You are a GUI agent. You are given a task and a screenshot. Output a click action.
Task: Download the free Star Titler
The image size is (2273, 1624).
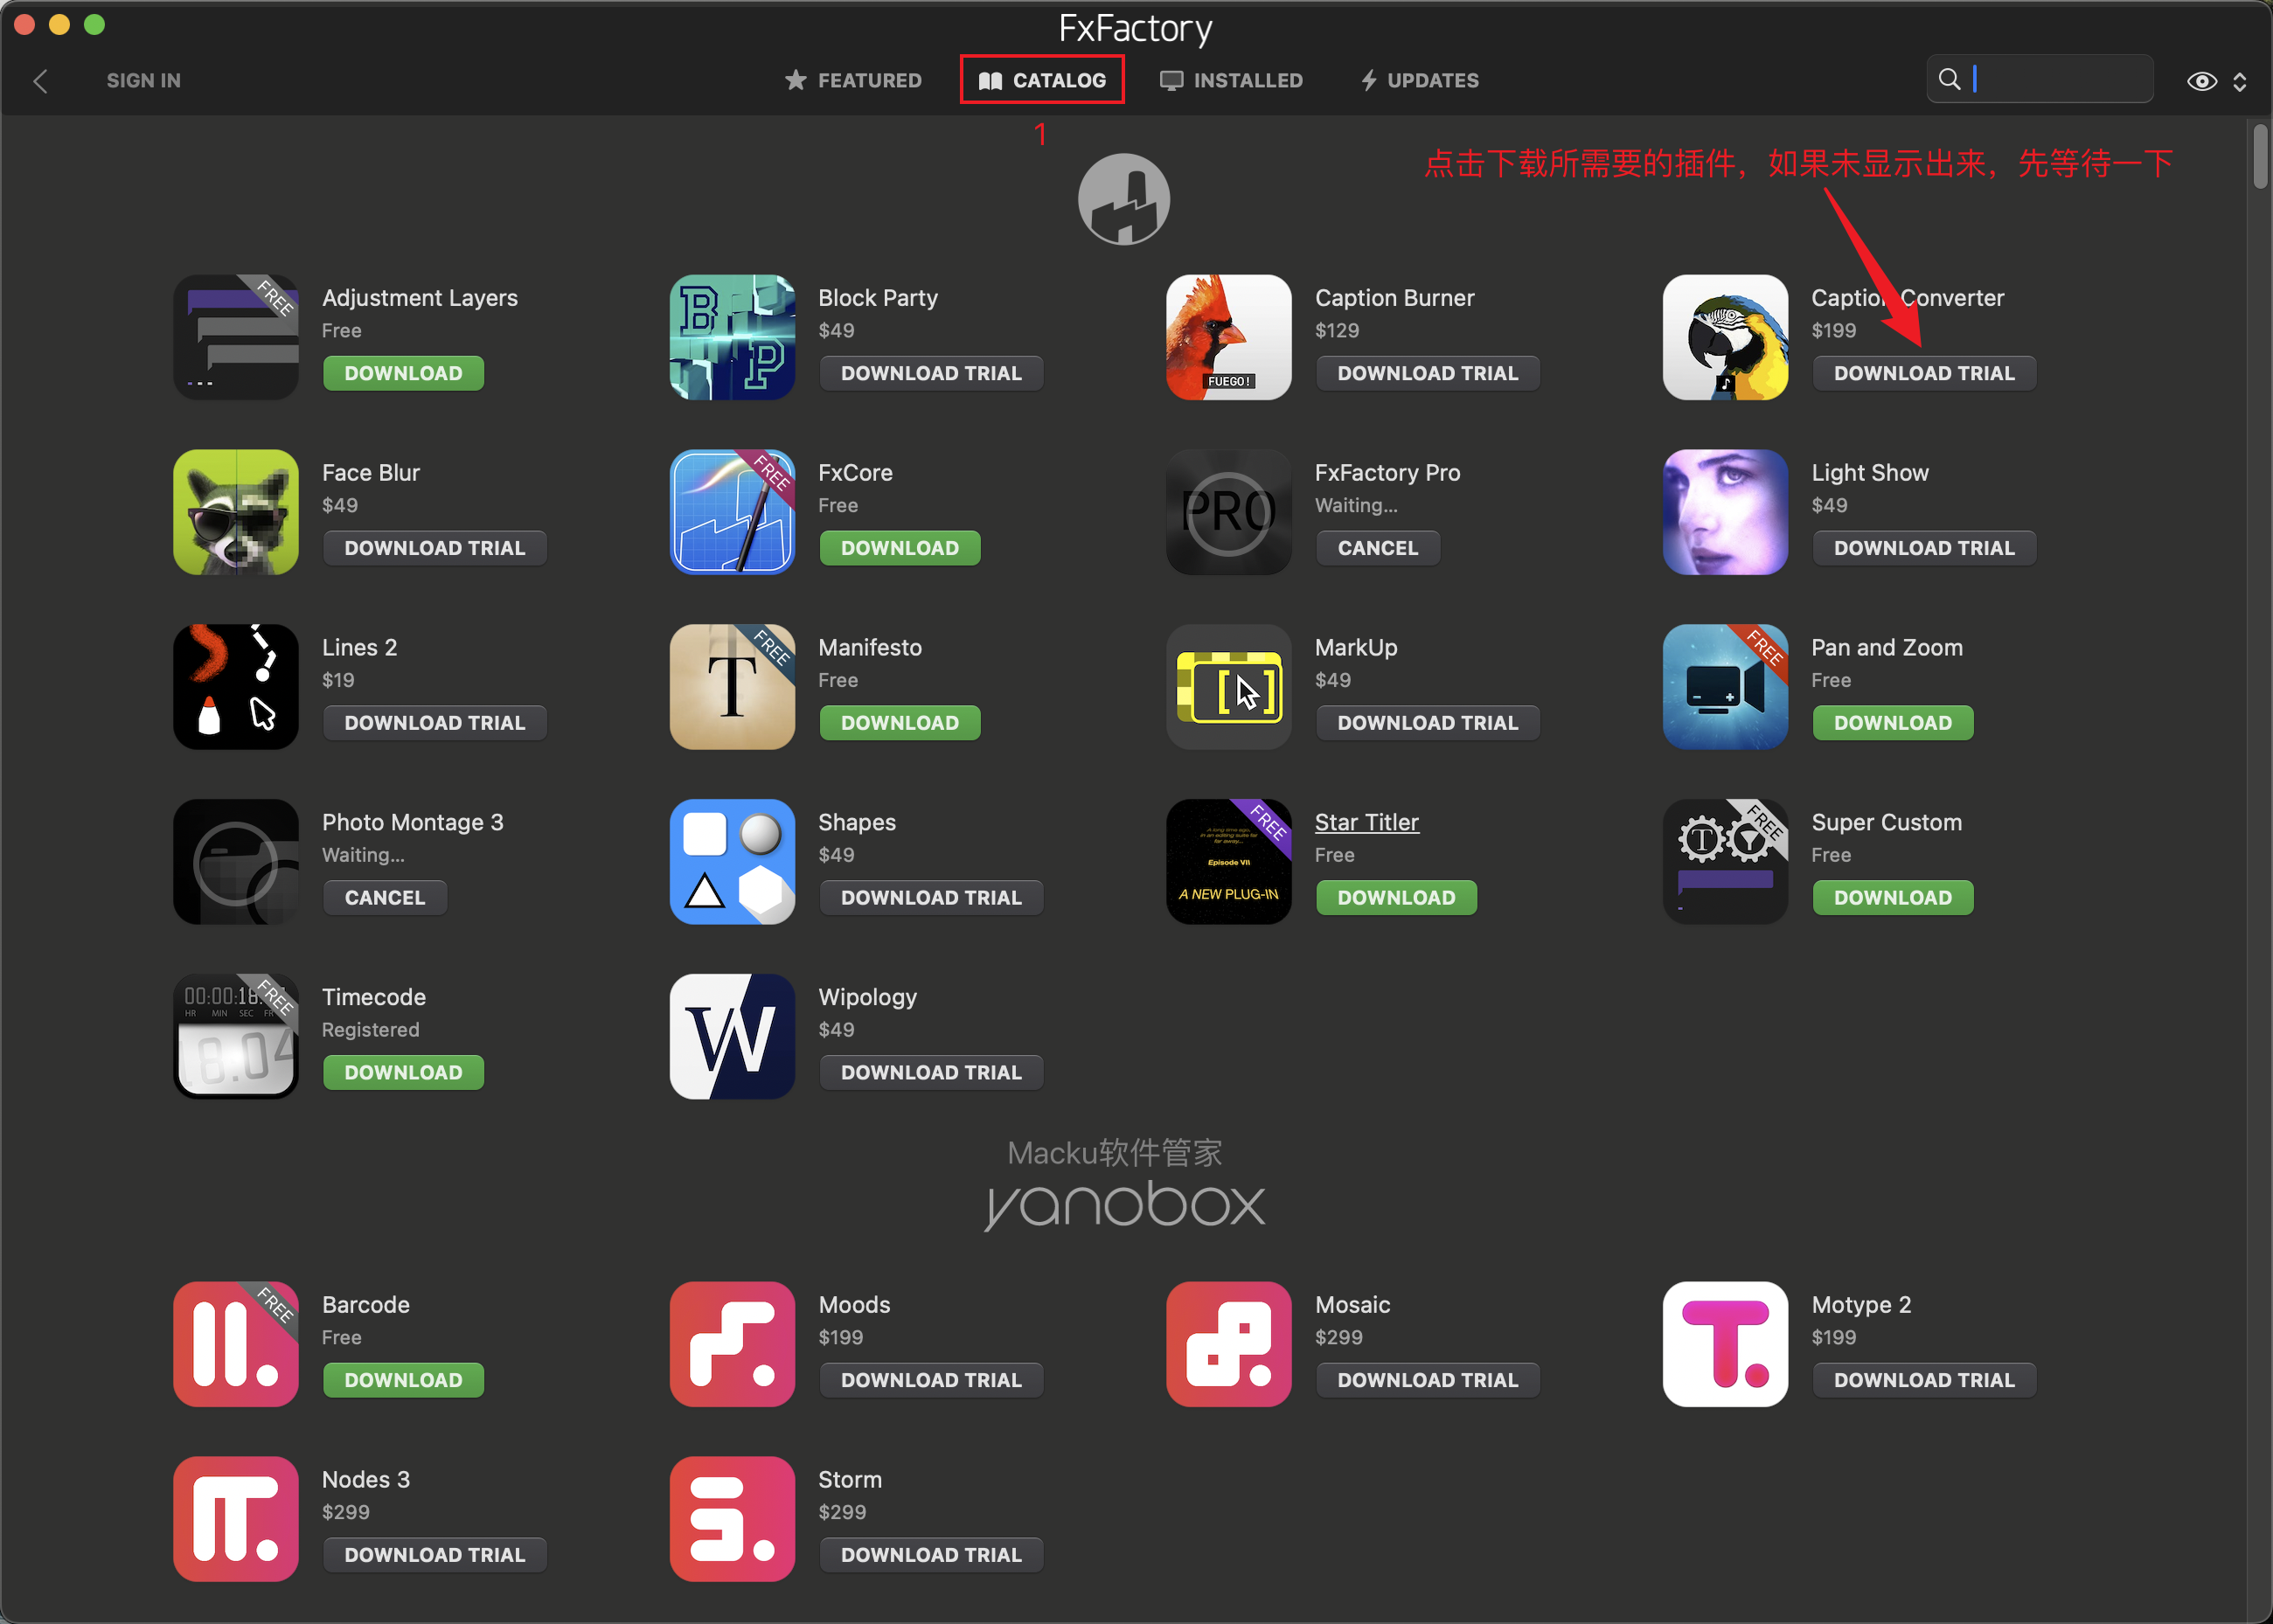(x=1396, y=898)
